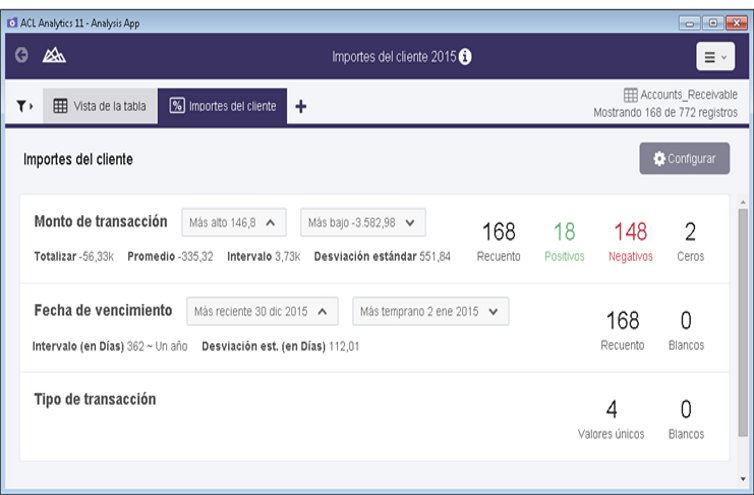
Task: Switch to Vista de la tabla tab
Action: 99,106
